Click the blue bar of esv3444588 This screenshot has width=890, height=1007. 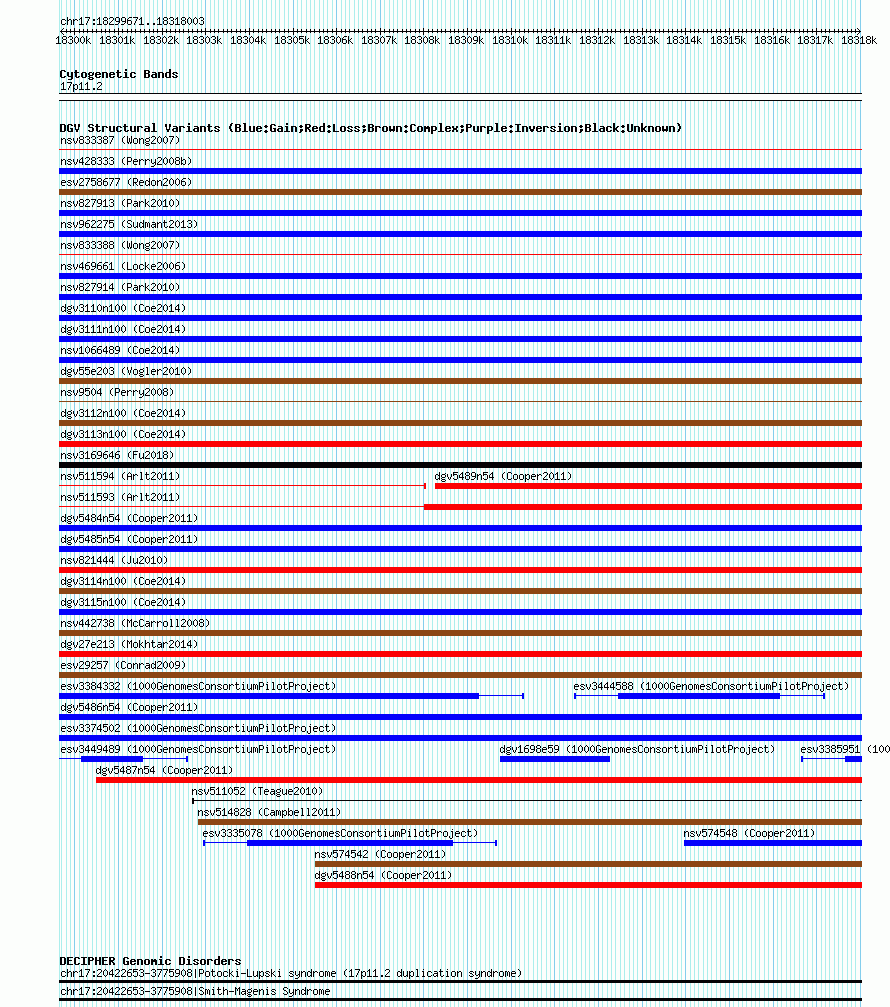699,696
